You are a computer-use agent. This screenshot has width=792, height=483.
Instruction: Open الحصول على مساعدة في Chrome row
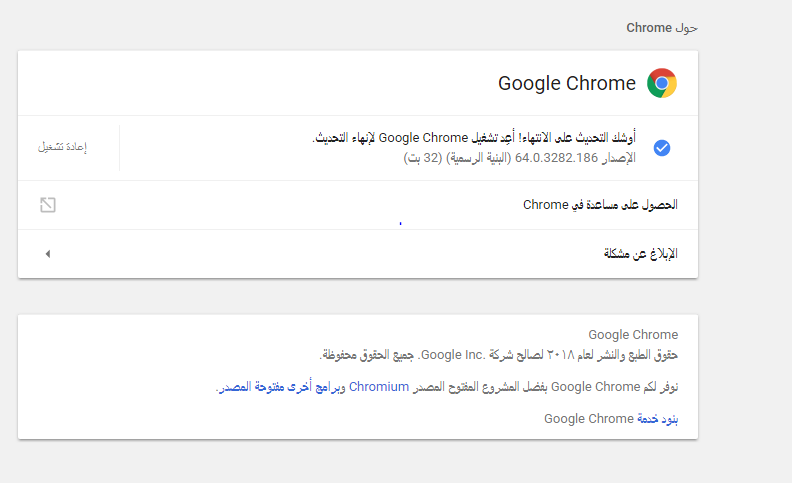(358, 205)
